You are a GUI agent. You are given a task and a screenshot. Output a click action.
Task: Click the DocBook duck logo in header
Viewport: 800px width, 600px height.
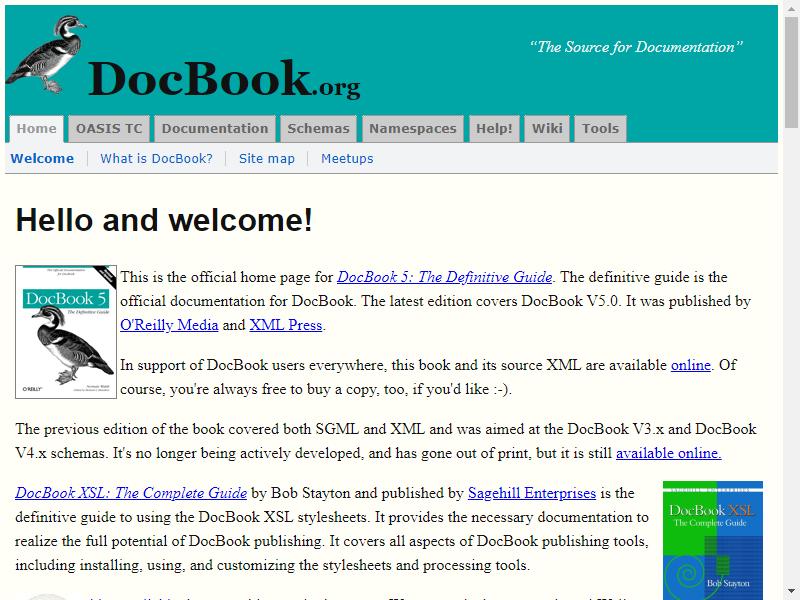click(46, 54)
